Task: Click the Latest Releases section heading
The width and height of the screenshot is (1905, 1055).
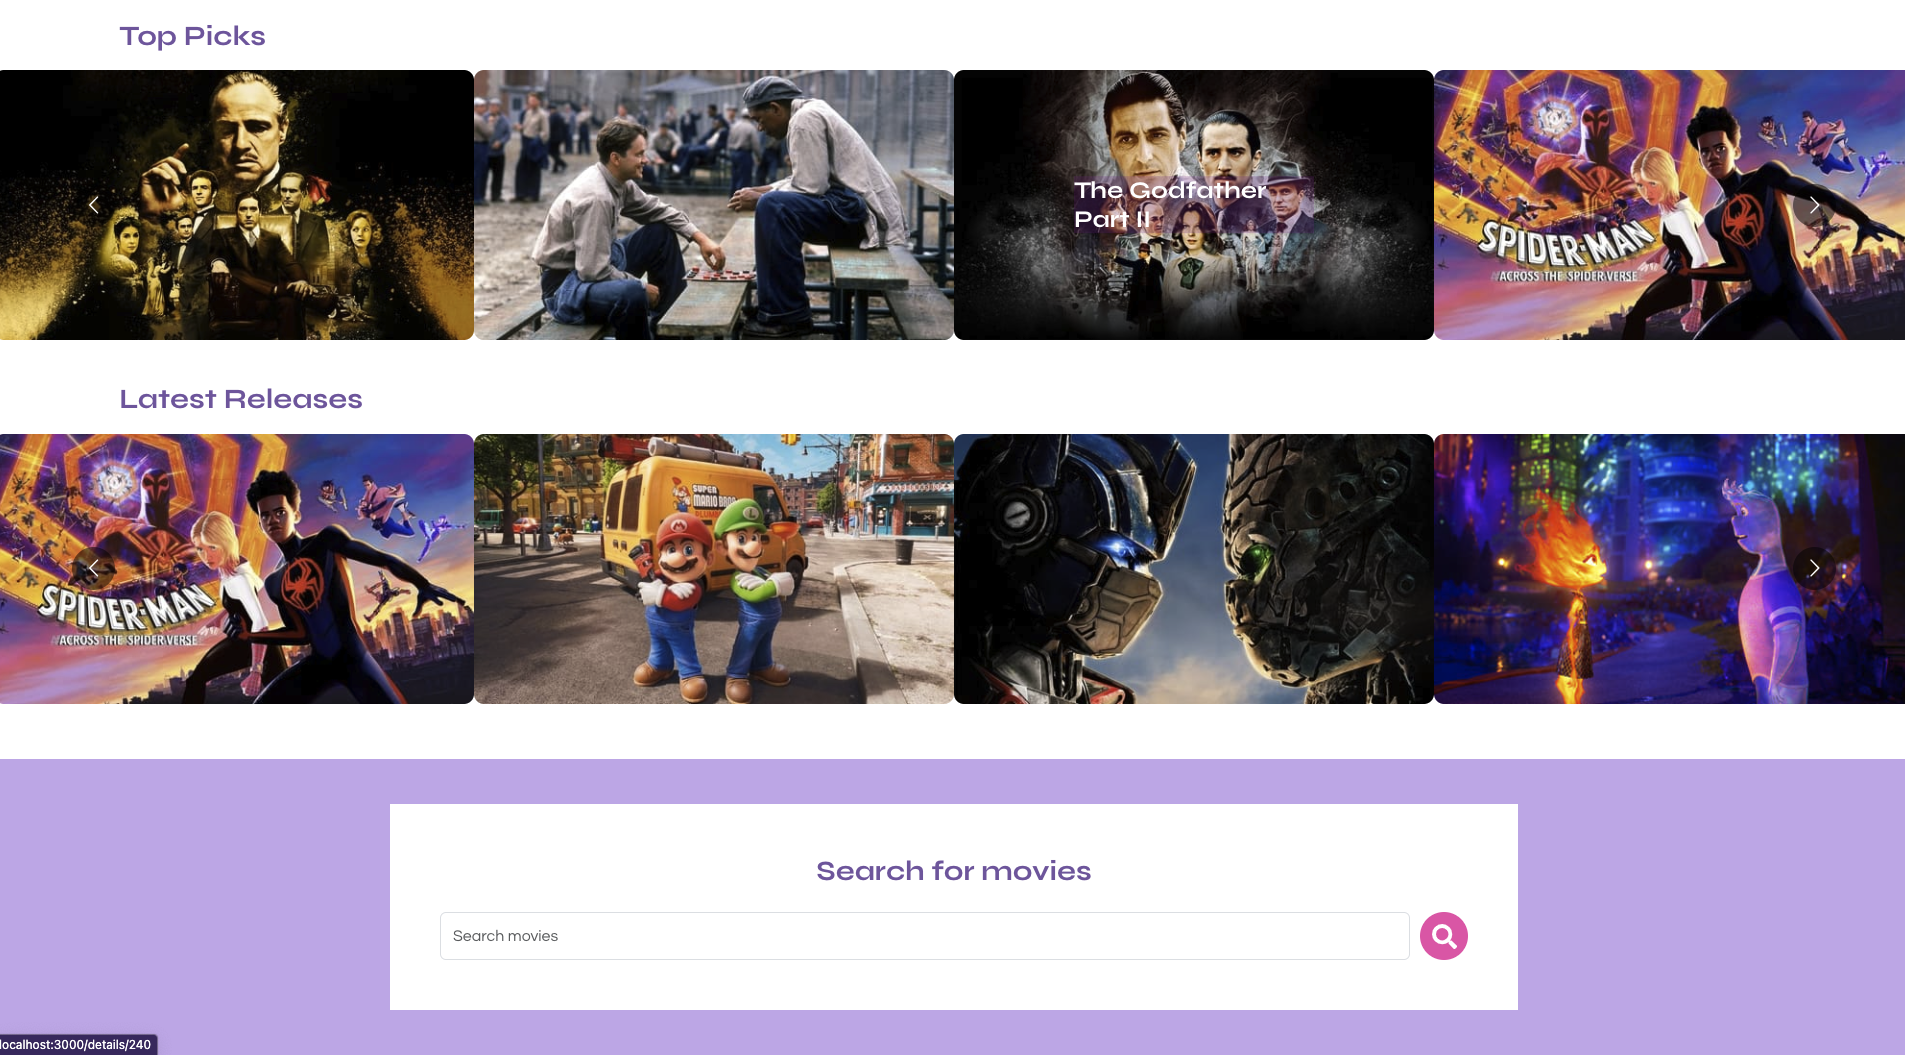Action: click(x=240, y=399)
